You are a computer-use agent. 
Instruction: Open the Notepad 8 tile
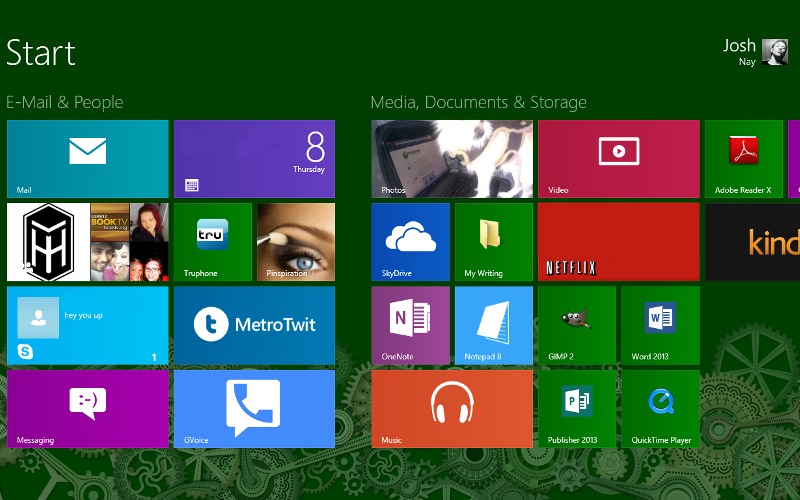click(494, 326)
